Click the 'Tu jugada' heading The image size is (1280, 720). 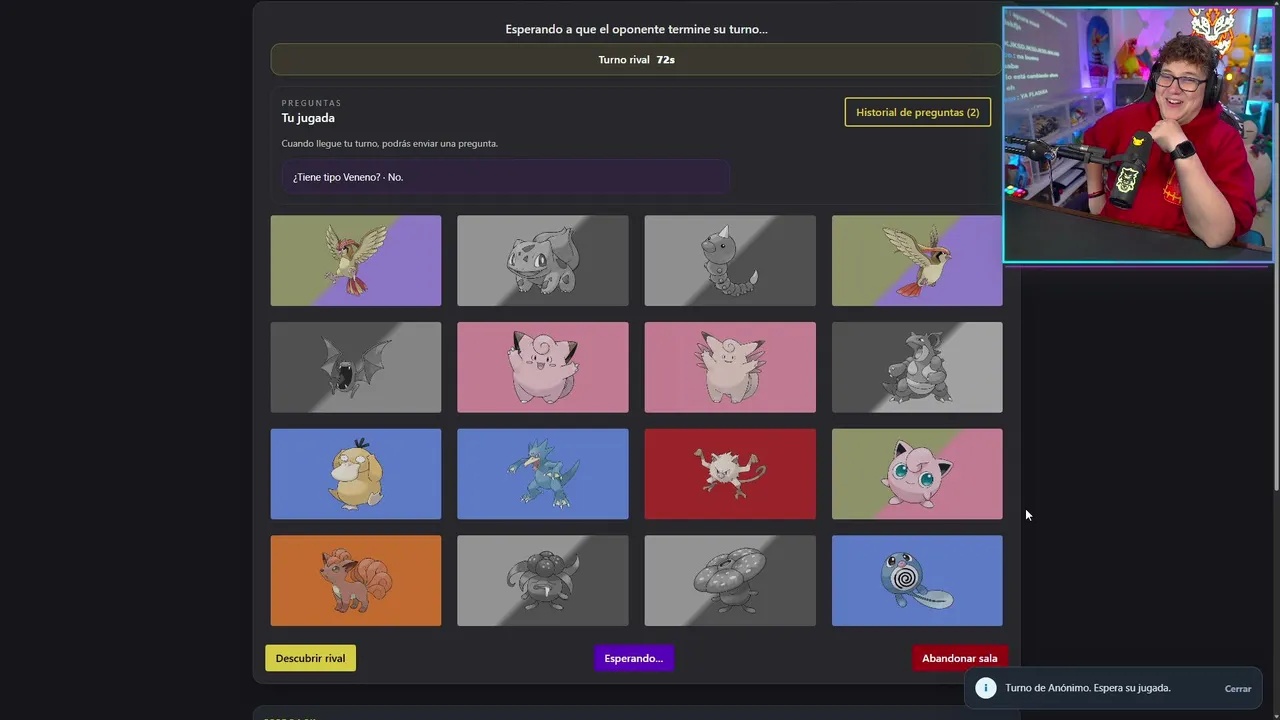308,118
